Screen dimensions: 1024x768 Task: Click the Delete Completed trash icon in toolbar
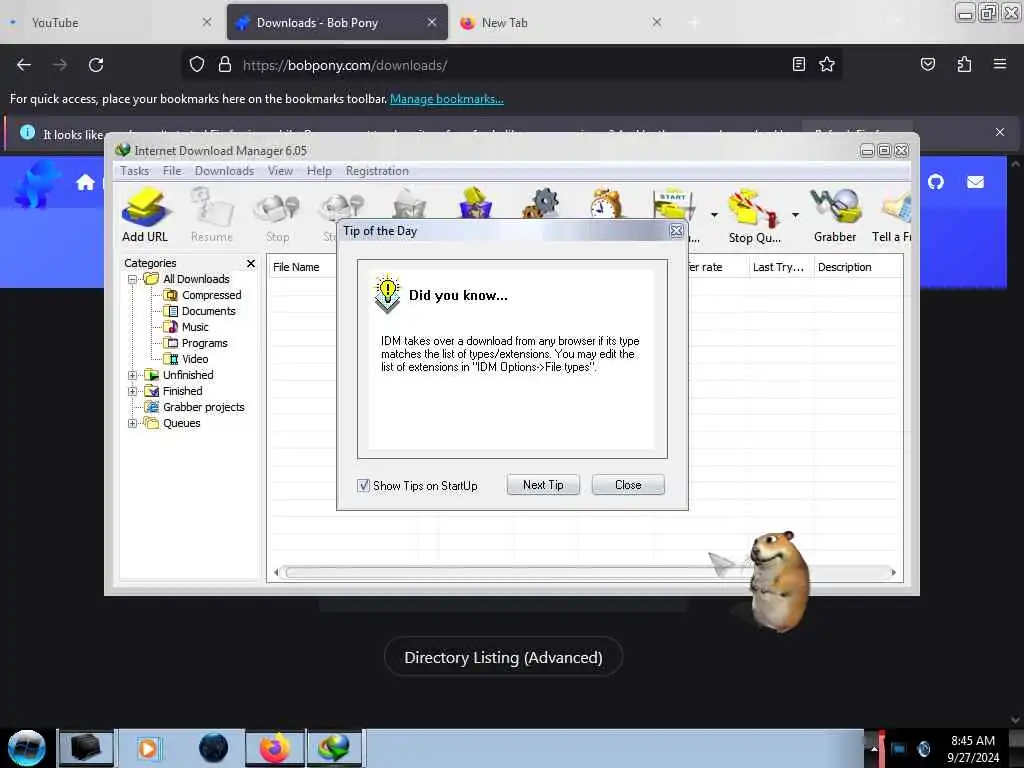click(476, 202)
